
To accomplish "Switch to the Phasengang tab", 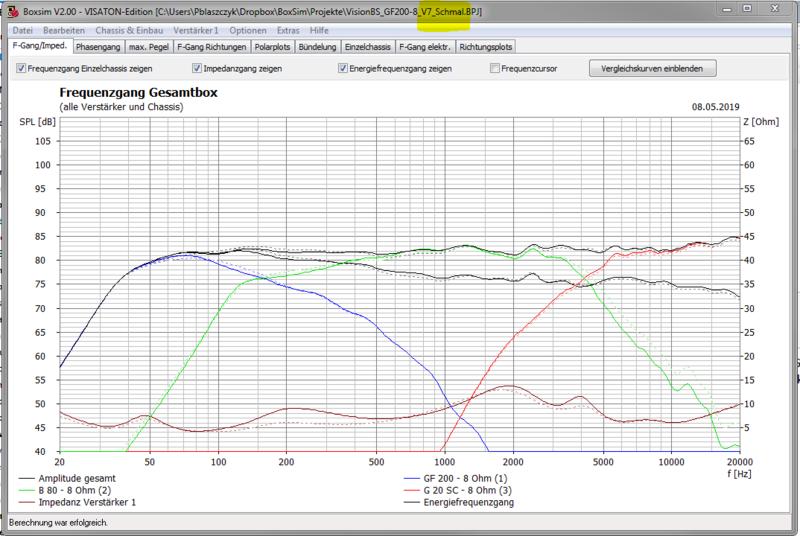I will [x=98, y=46].
